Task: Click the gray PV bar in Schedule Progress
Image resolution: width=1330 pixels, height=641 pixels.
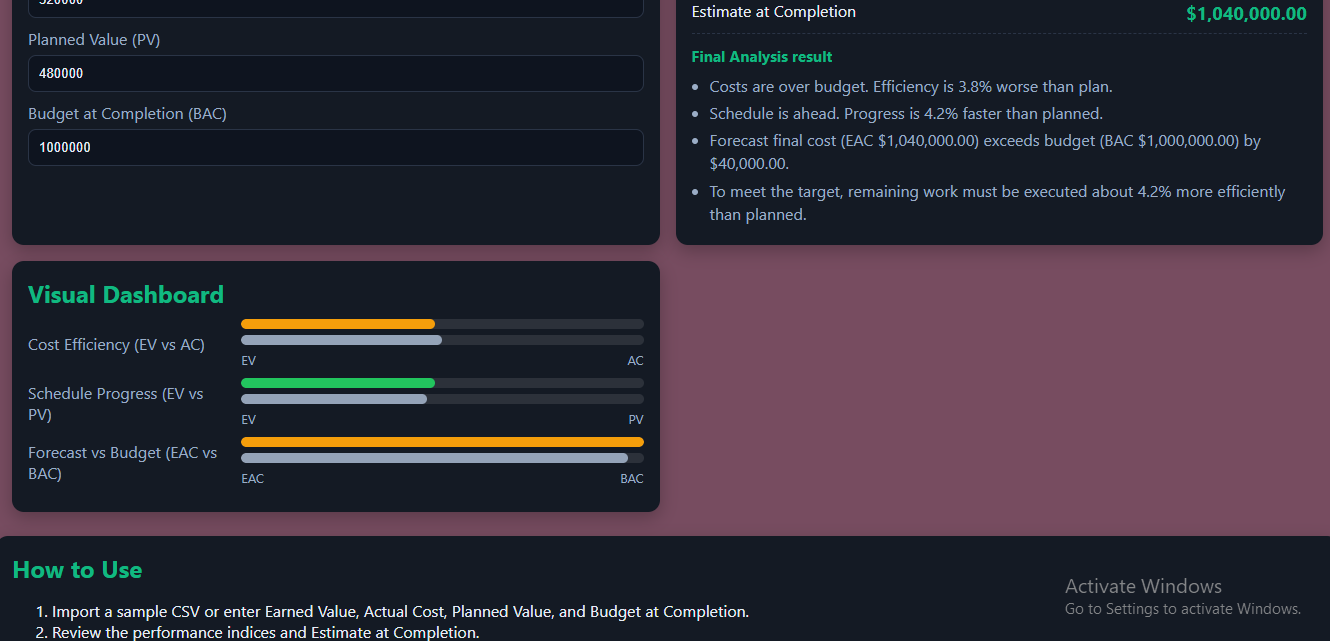Action: (334, 399)
